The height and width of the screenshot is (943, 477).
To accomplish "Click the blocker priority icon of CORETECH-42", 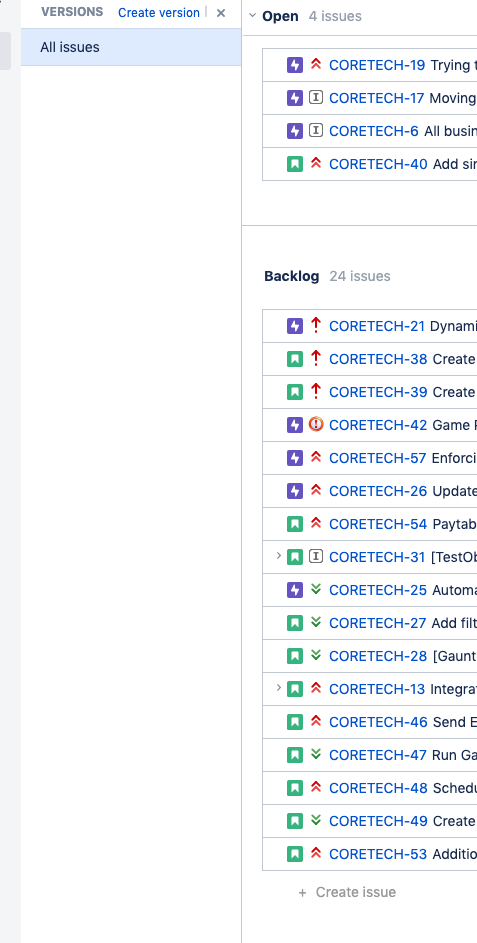I will pos(316,425).
